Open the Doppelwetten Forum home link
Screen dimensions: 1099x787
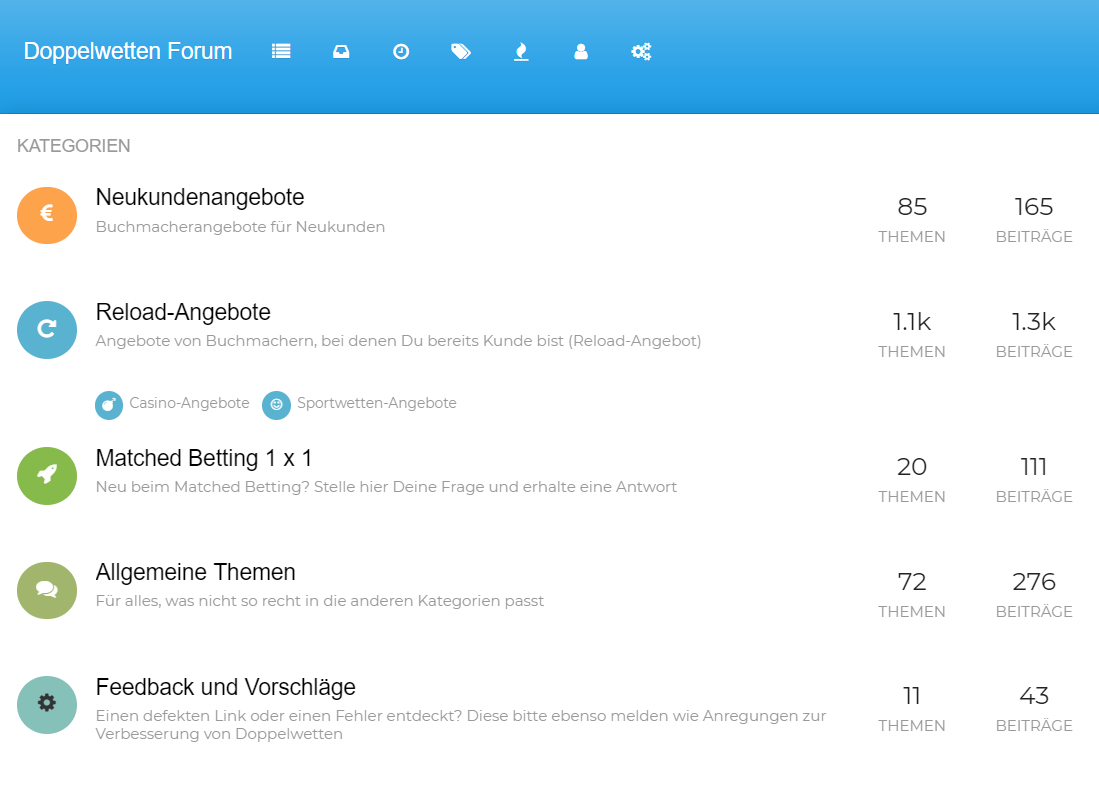click(x=128, y=51)
